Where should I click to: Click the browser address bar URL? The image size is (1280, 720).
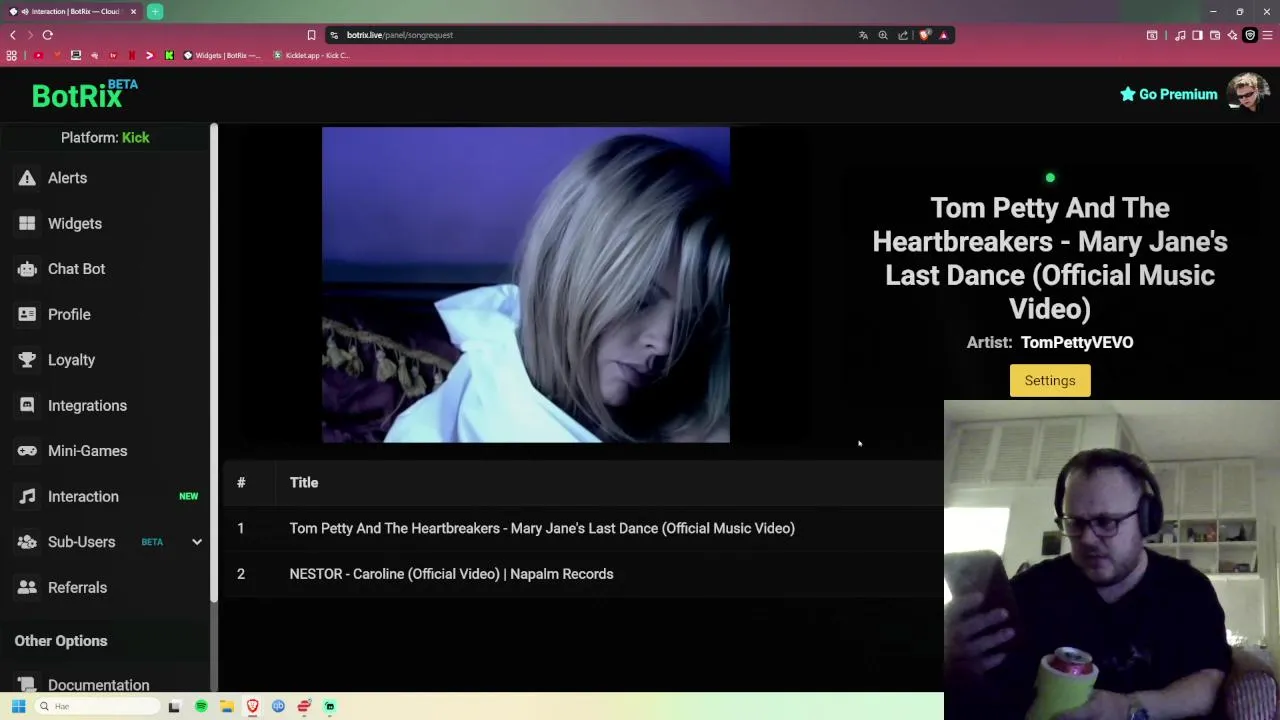click(400, 35)
